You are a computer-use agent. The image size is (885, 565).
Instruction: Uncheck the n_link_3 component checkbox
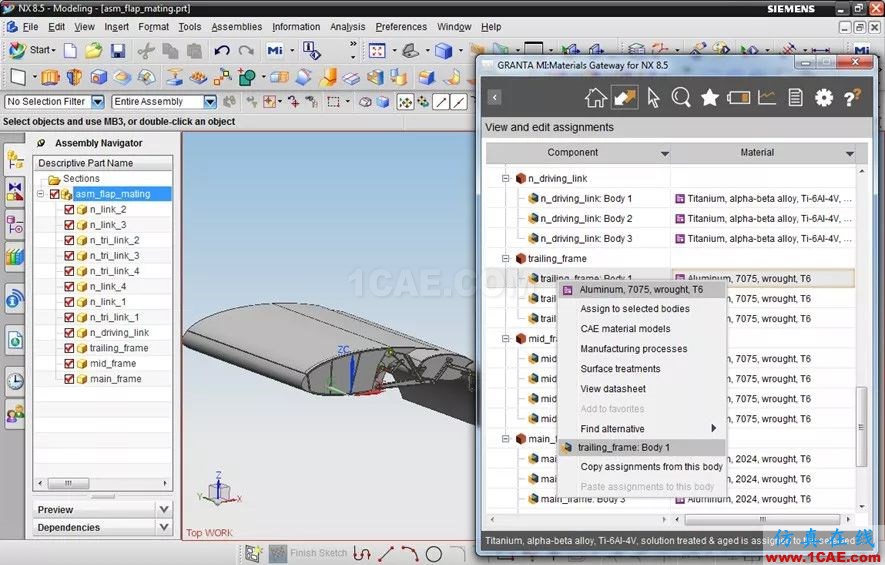[69, 225]
